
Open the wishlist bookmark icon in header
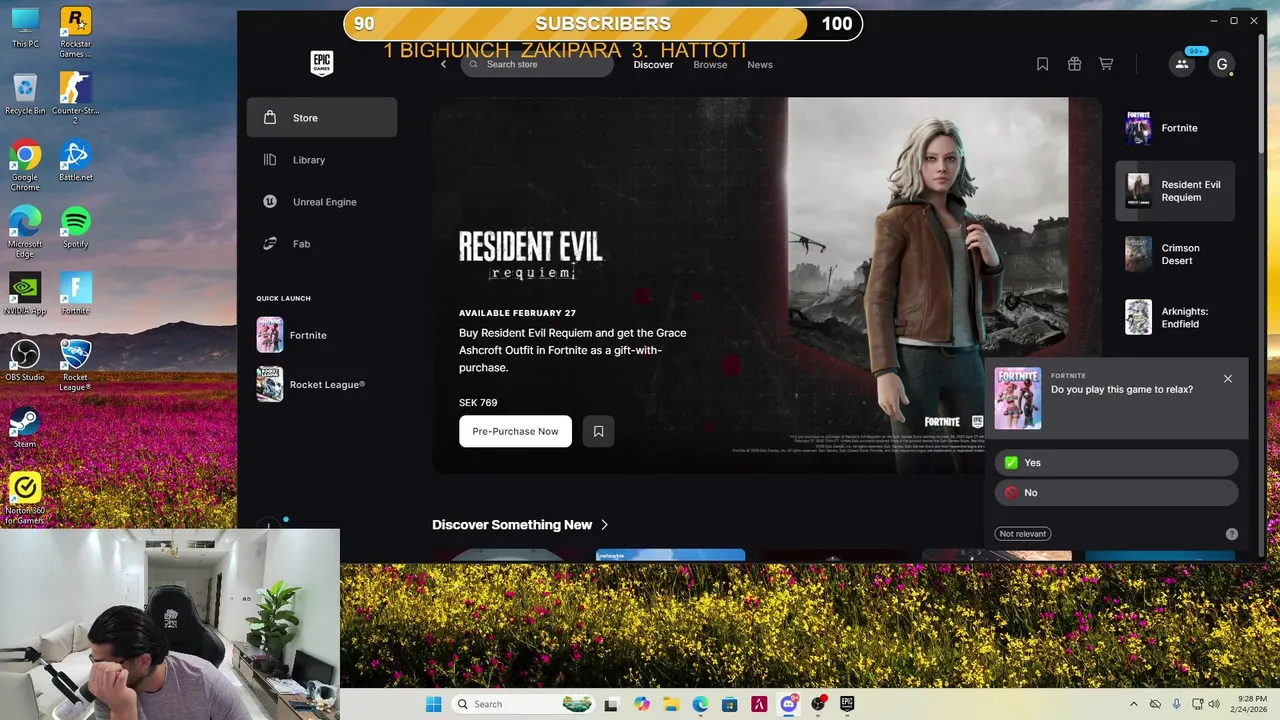1042,64
